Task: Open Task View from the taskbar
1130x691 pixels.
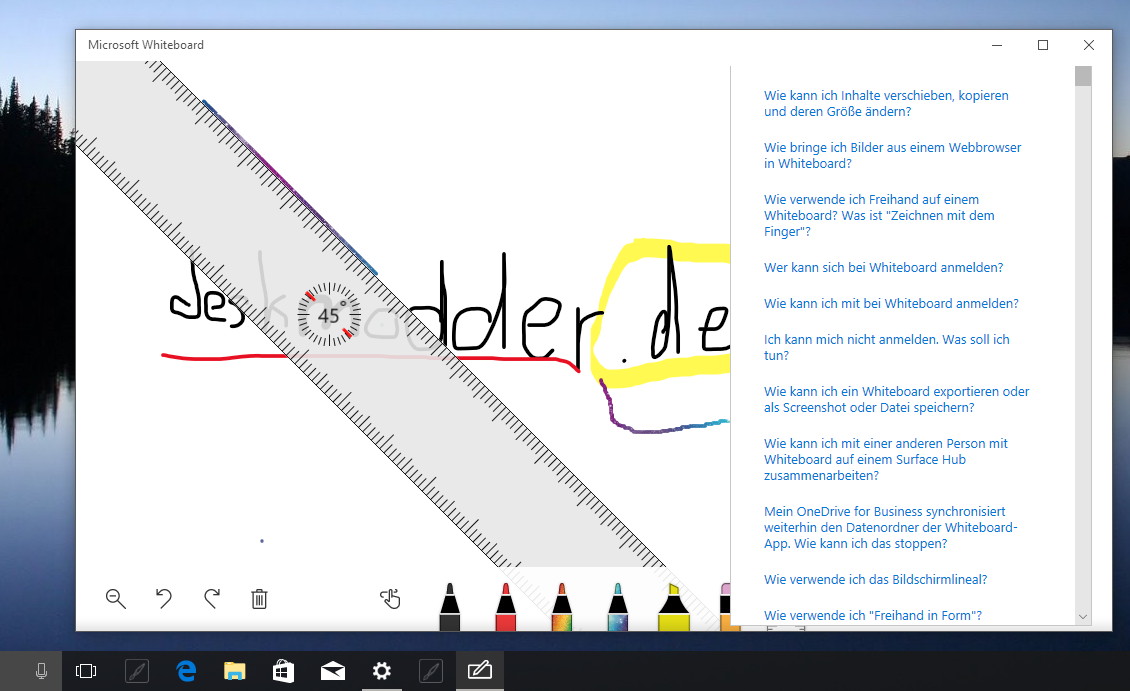Action: (86, 671)
